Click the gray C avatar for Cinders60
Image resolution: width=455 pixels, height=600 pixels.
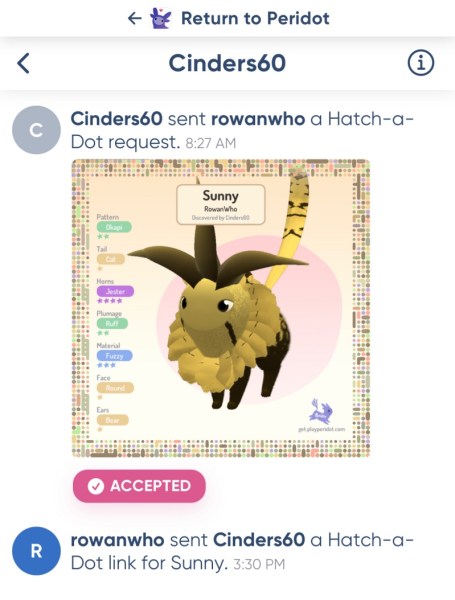click(x=36, y=130)
